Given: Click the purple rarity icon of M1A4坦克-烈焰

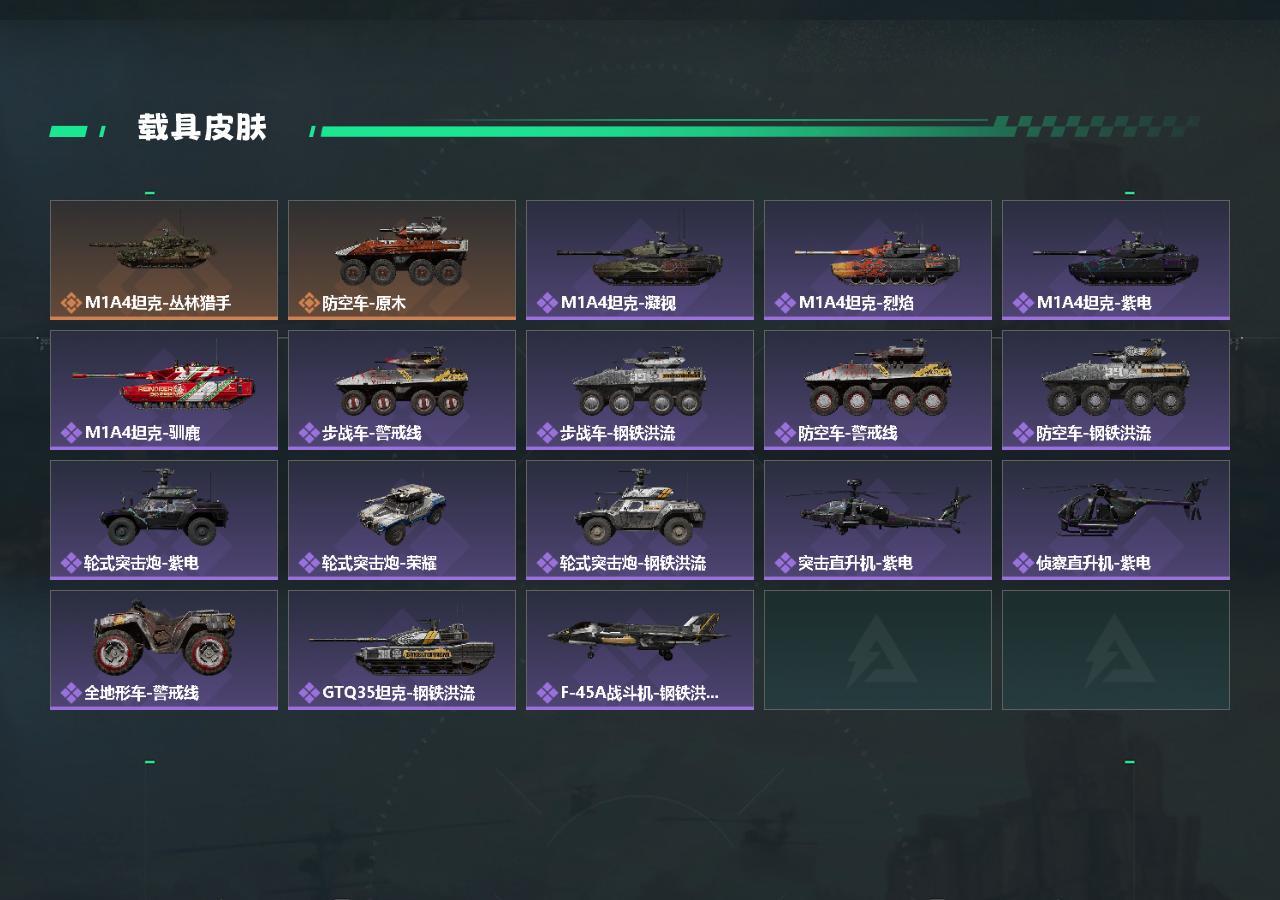Looking at the screenshot, I should (785, 303).
